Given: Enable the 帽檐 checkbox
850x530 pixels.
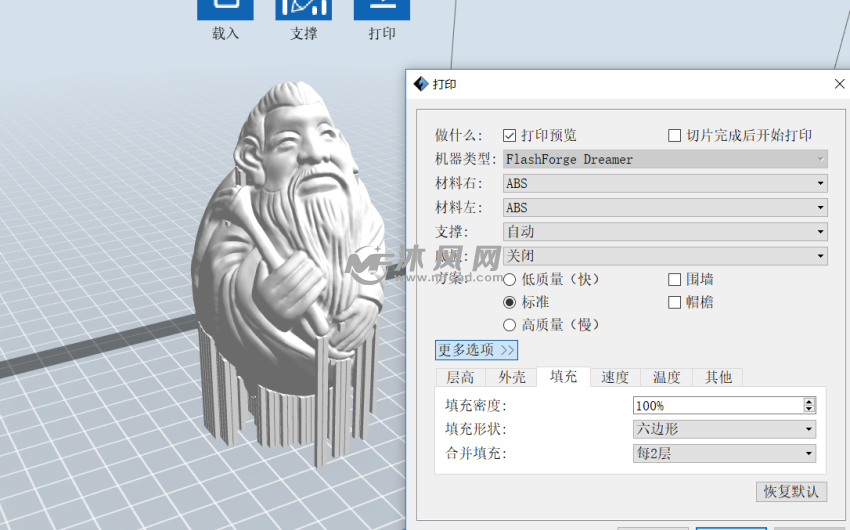Looking at the screenshot, I should pos(675,302).
